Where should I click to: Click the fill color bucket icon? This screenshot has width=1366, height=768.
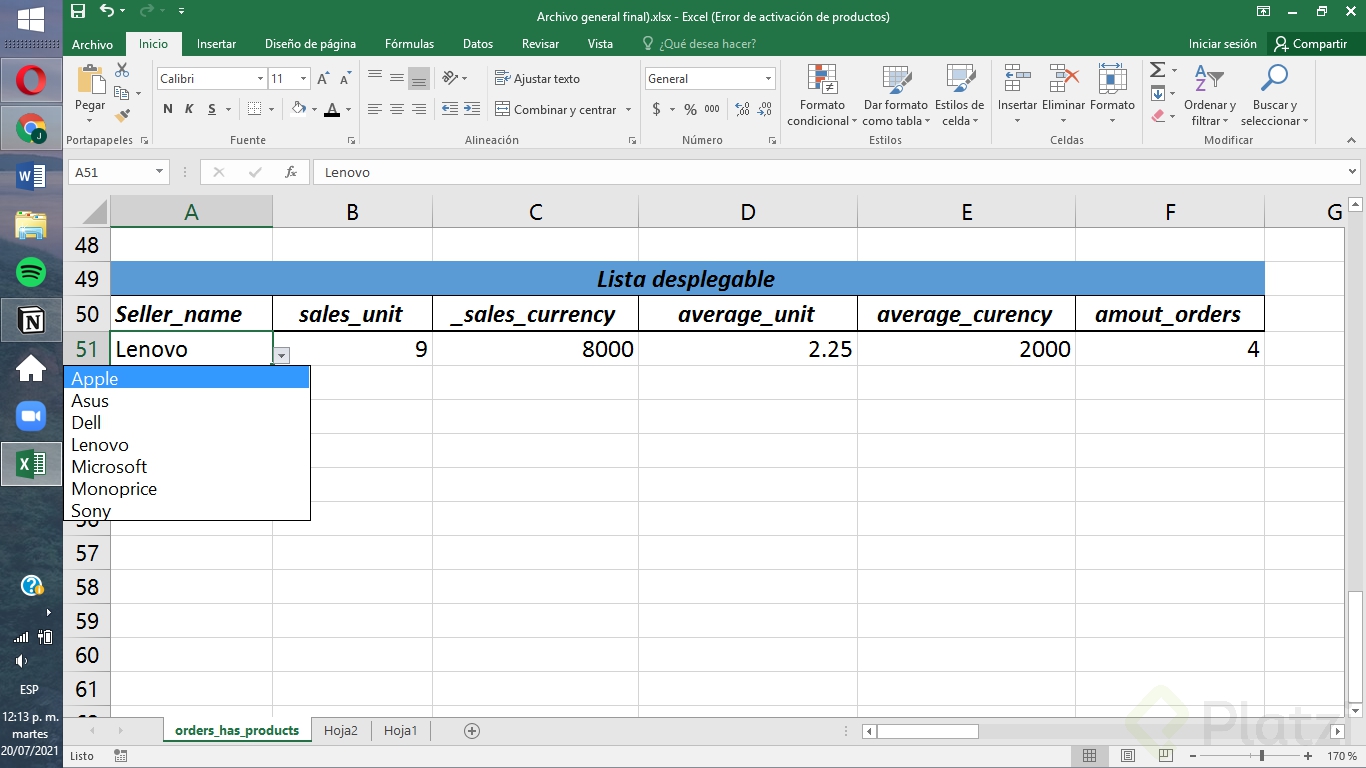click(298, 109)
